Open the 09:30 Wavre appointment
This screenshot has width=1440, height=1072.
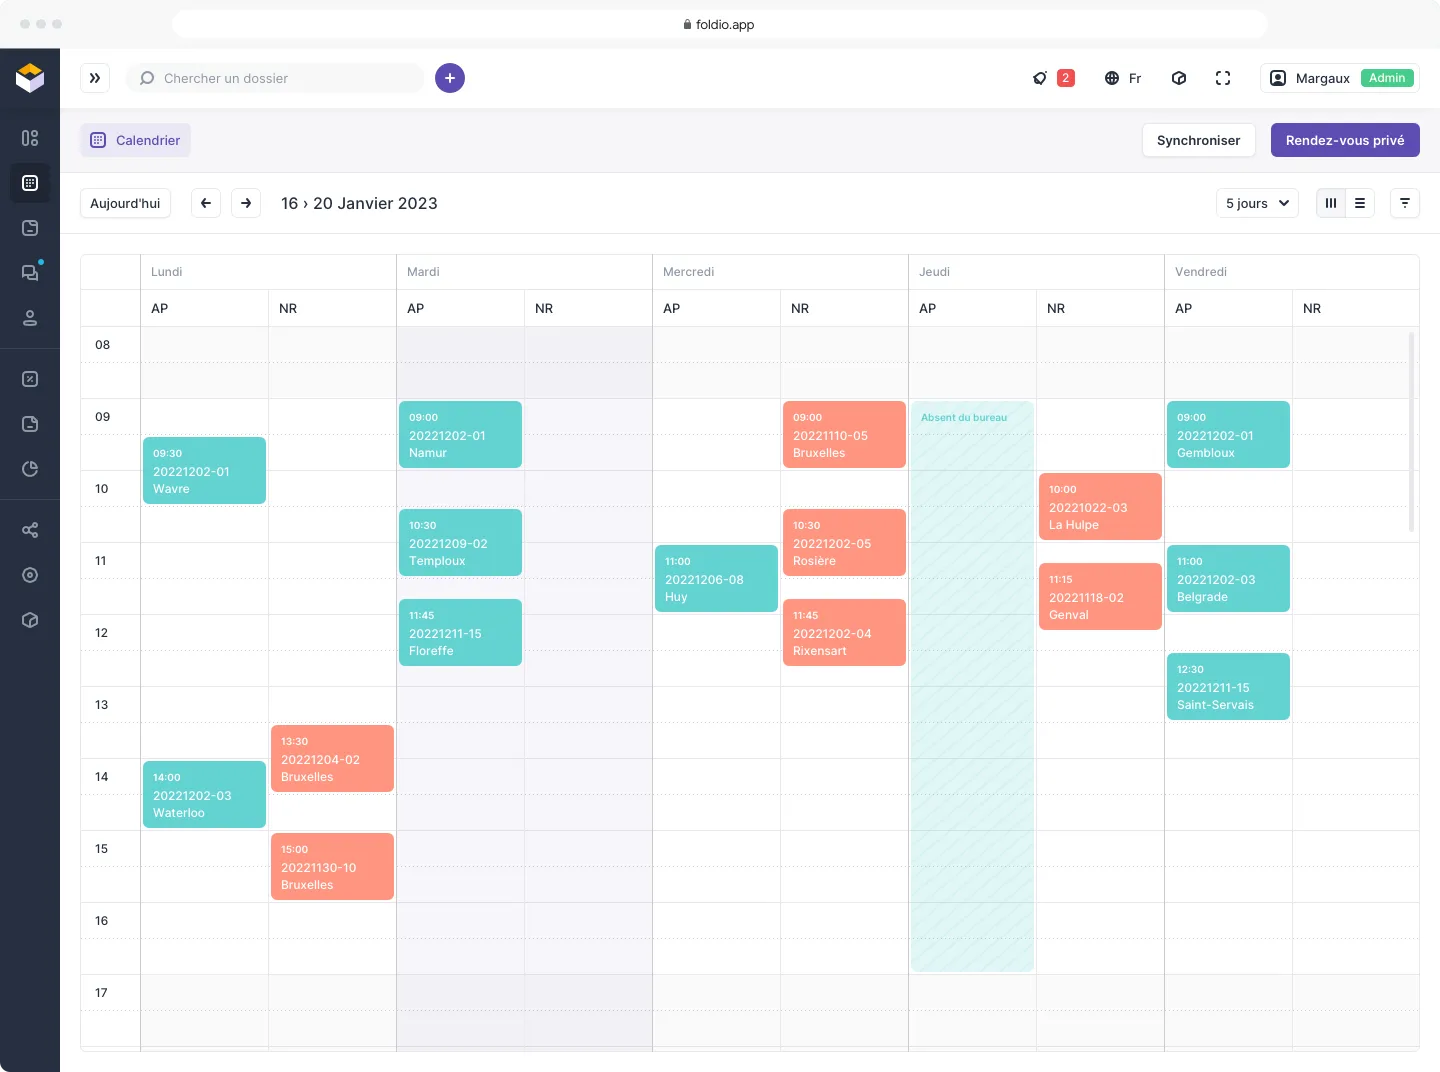204,470
